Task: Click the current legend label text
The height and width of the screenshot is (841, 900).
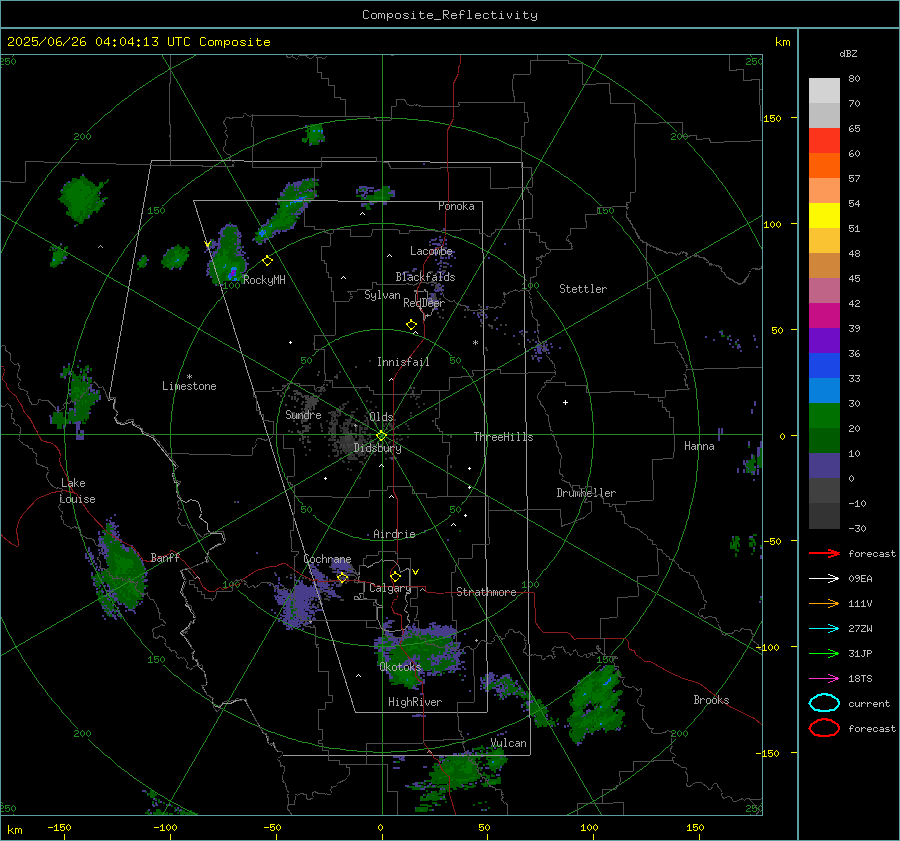Action: click(x=869, y=703)
